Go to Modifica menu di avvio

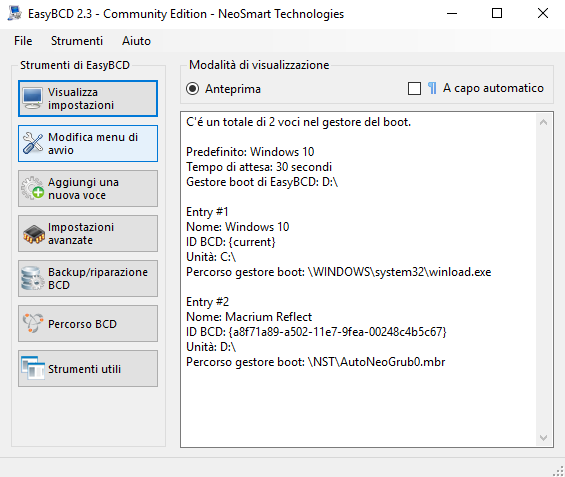[88, 143]
